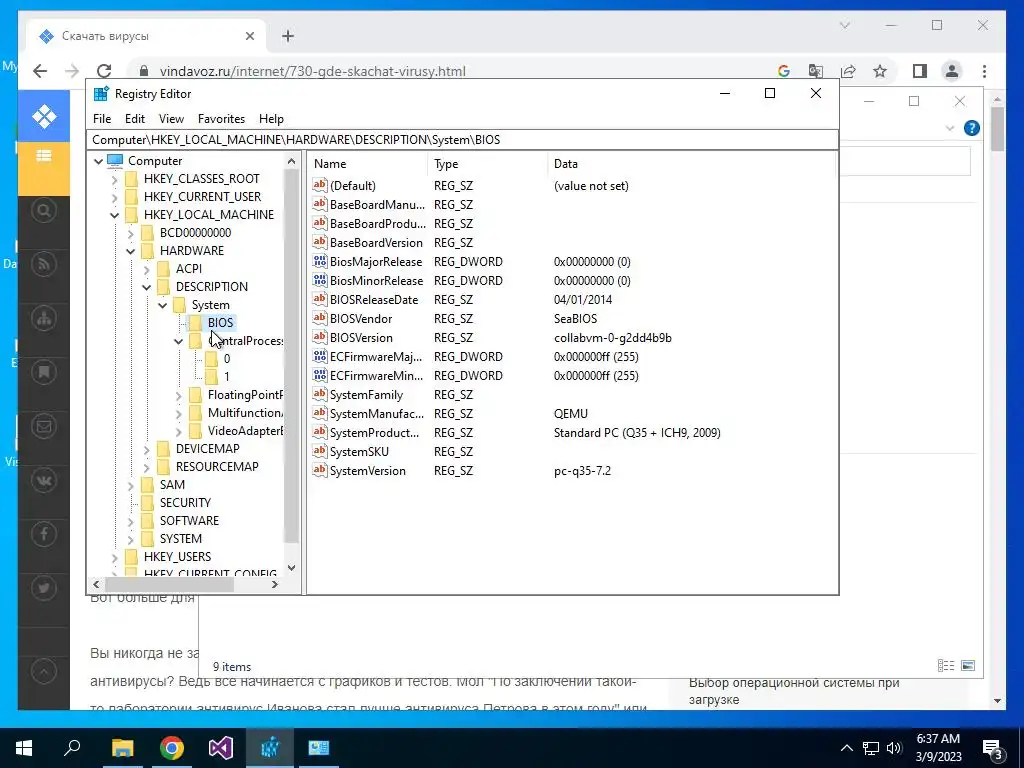Open a new browser tab
The width and height of the screenshot is (1024, 768).
pyautogui.click(x=288, y=36)
